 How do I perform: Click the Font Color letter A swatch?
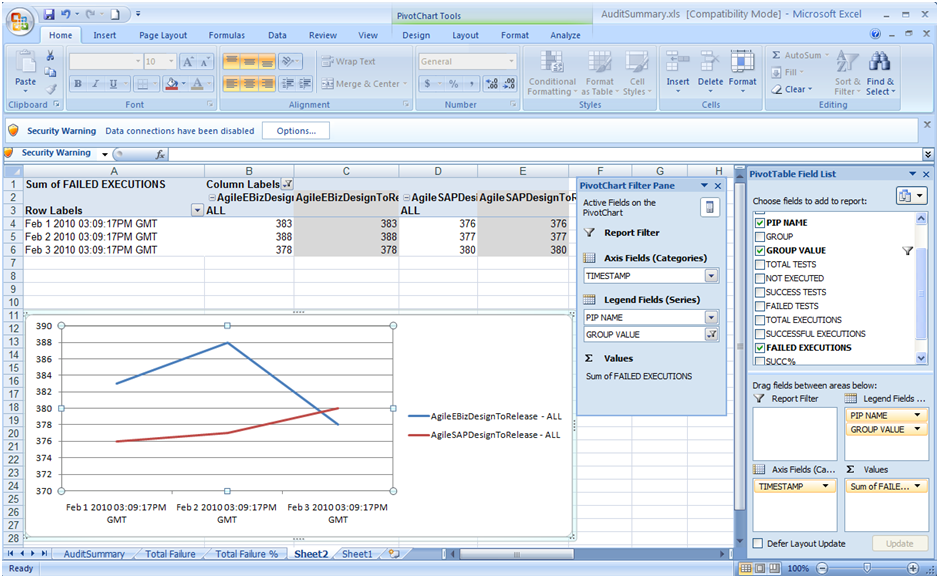pos(197,84)
